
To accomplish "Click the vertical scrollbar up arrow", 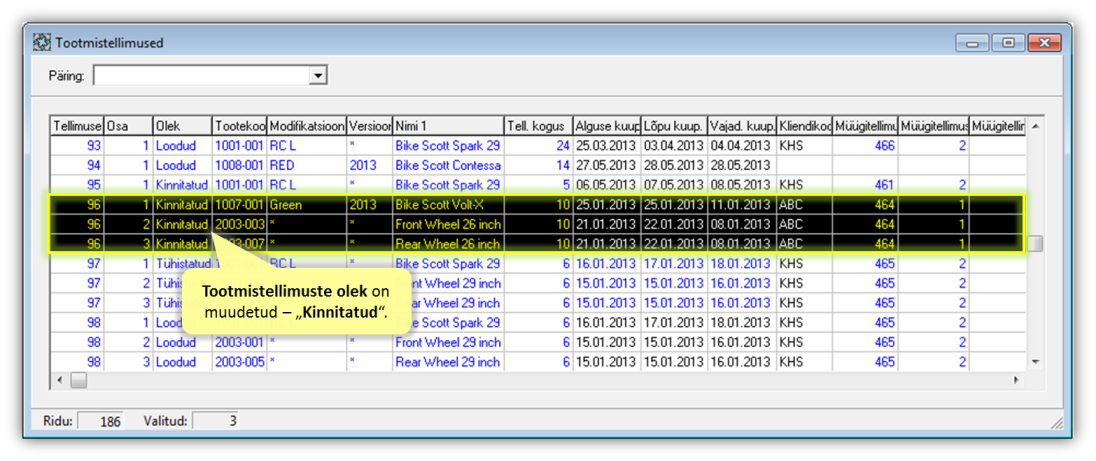I will [1035, 126].
